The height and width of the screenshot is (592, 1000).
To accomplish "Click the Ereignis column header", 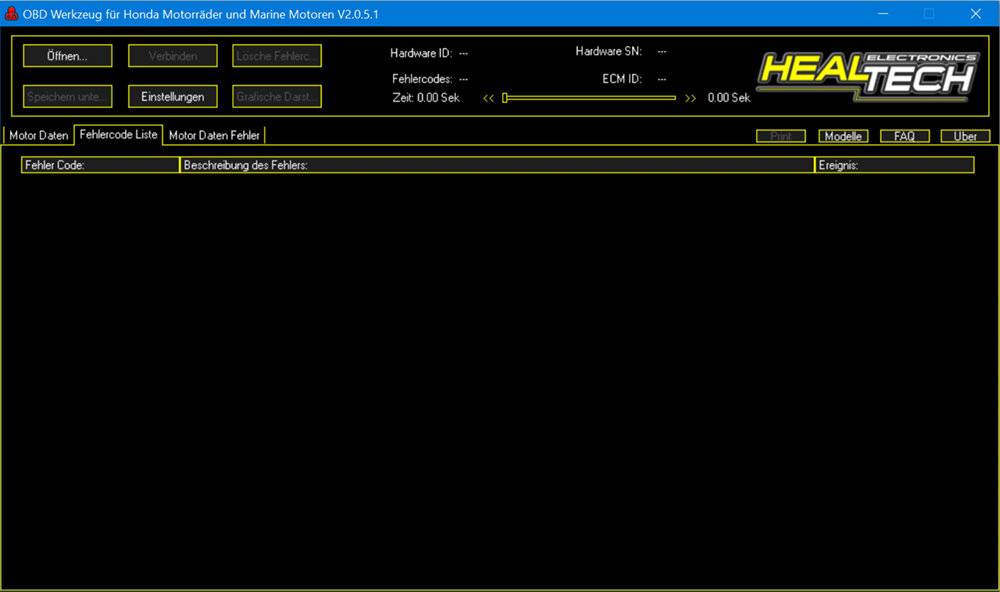I will point(893,165).
